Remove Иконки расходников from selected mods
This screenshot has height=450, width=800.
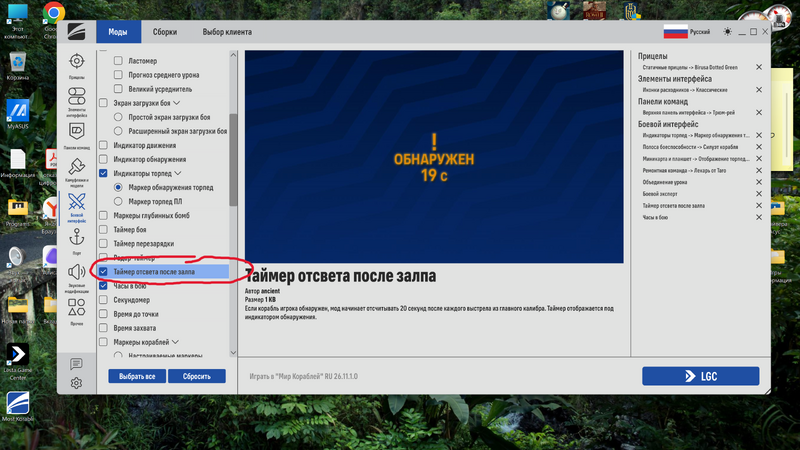pos(759,90)
